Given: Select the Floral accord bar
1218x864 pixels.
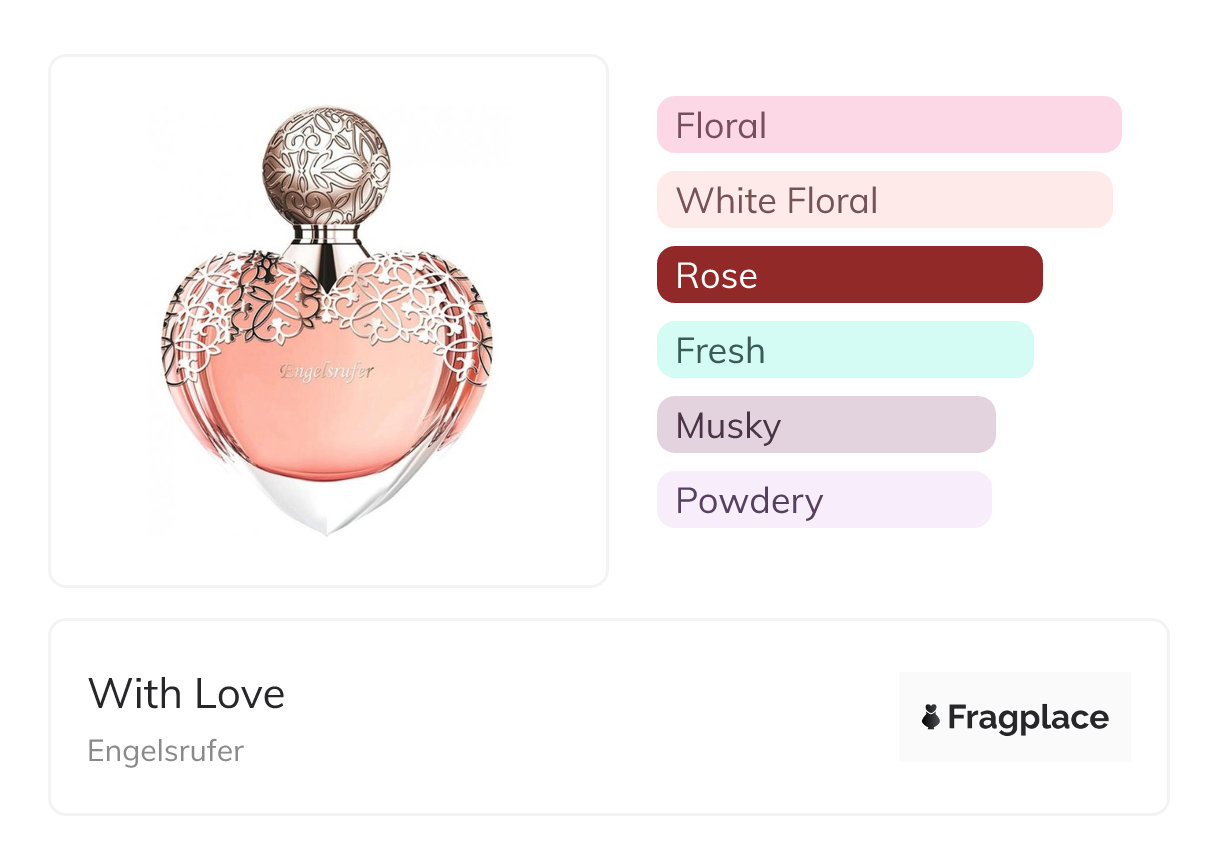Looking at the screenshot, I should [888, 125].
